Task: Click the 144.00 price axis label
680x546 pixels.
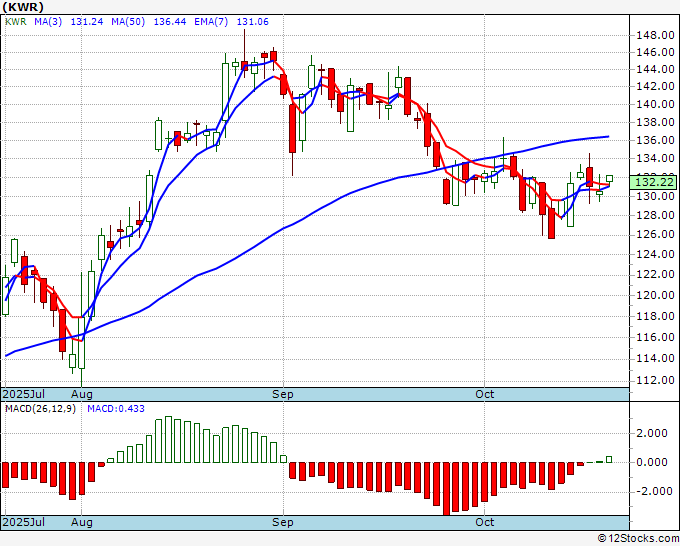Action: pyautogui.click(x=655, y=69)
